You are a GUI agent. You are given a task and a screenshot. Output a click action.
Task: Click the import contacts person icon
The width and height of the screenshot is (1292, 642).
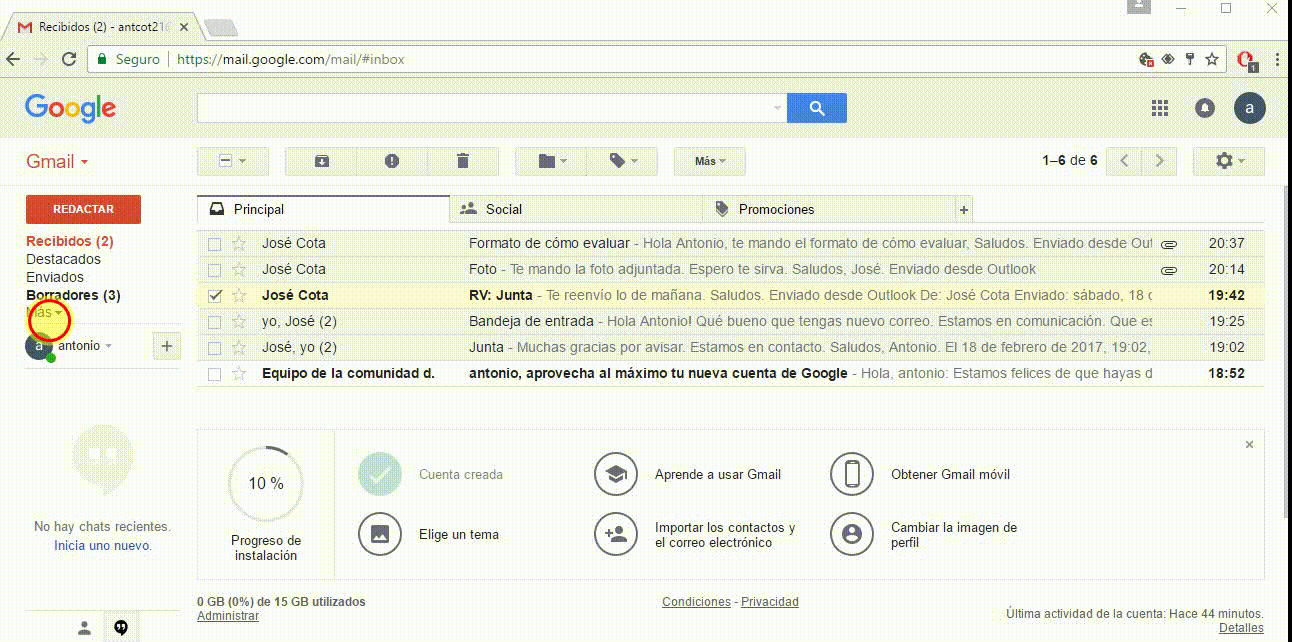click(x=616, y=534)
